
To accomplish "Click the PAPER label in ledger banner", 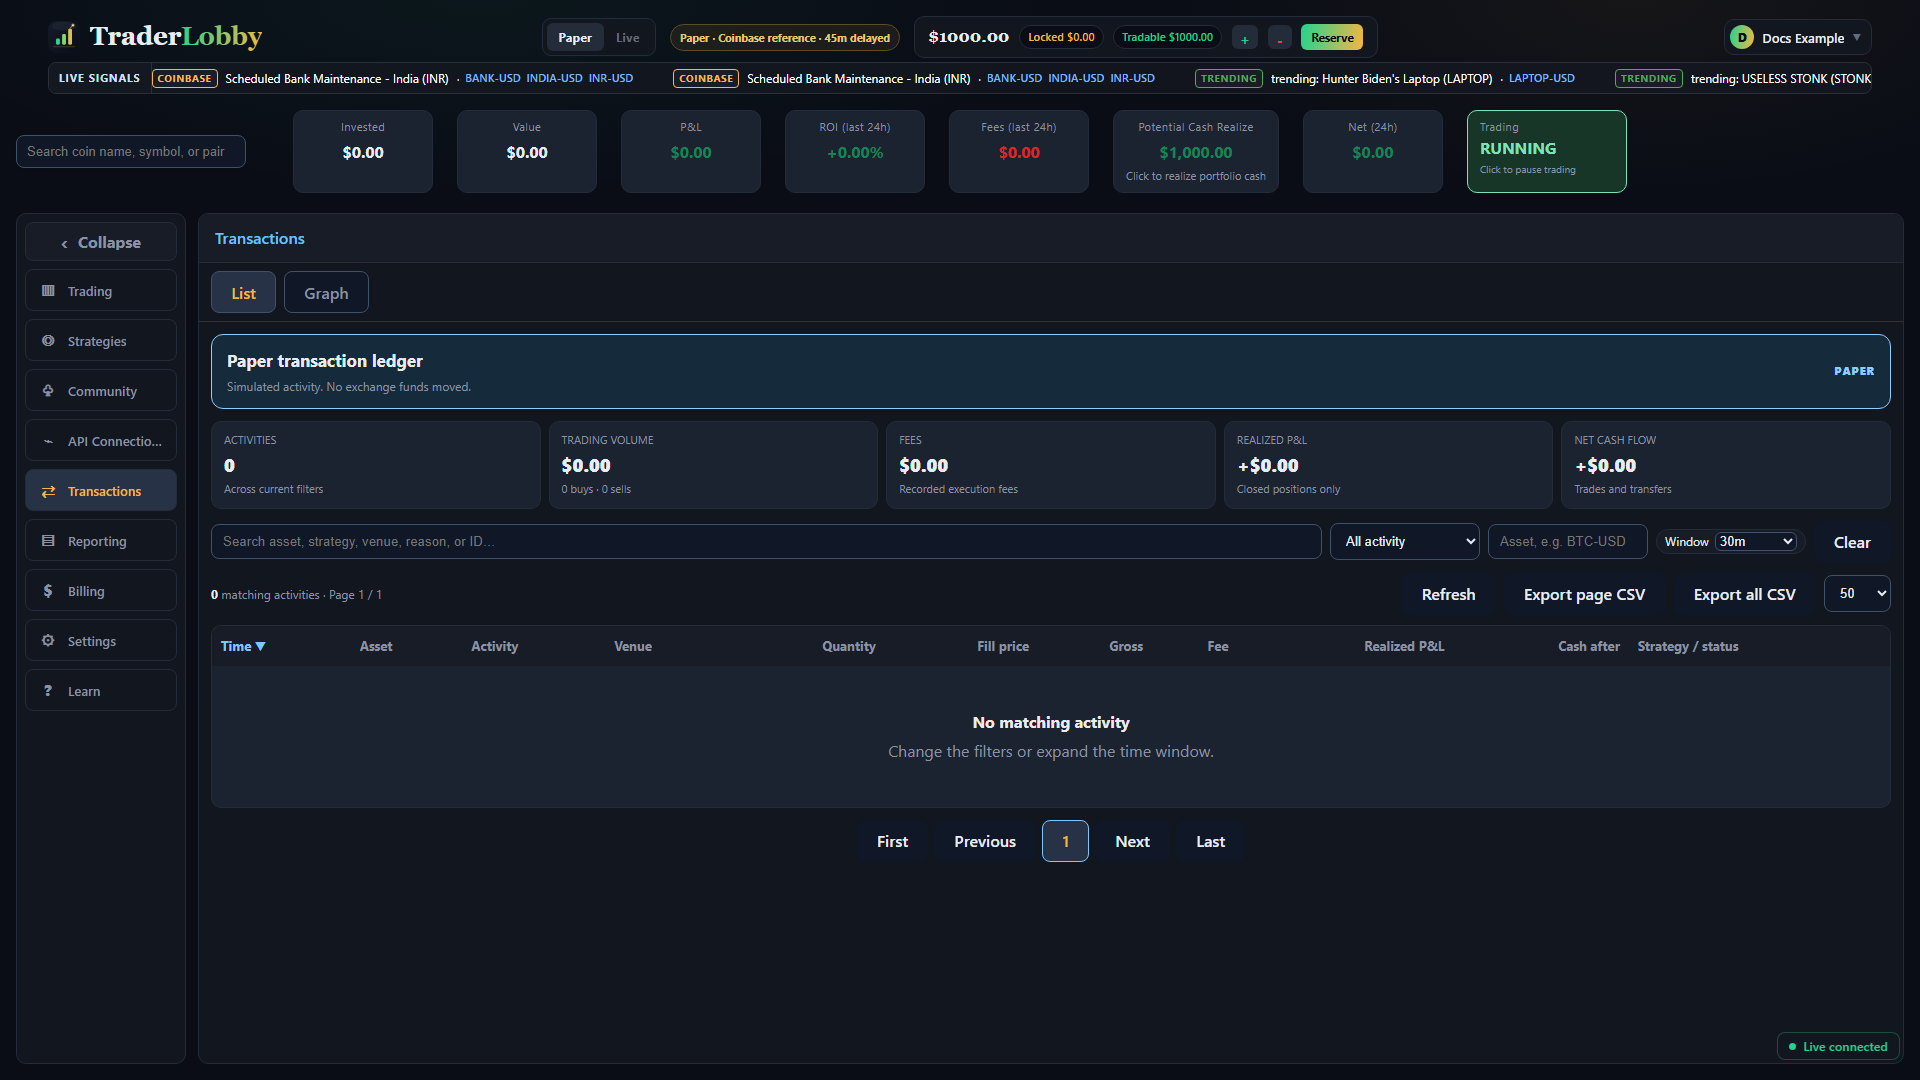I will click(x=1854, y=371).
